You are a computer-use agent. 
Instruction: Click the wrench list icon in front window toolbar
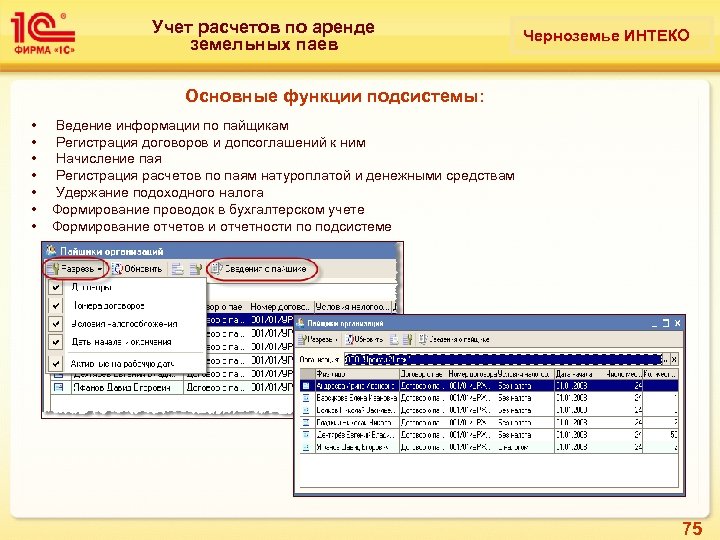407,340
